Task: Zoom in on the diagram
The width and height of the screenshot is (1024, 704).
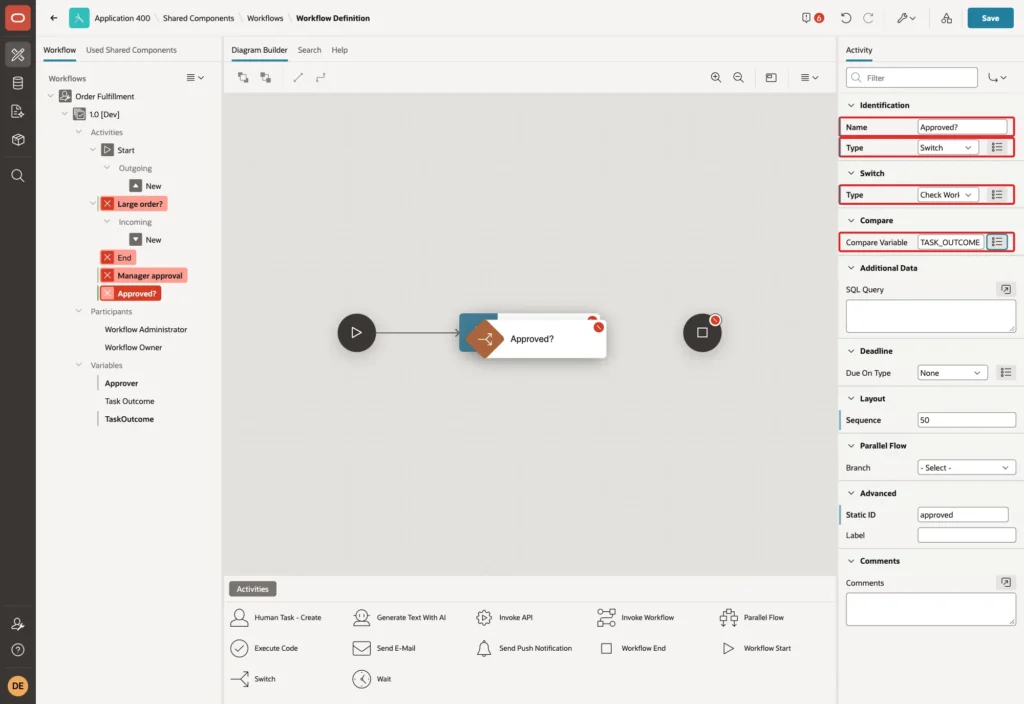Action: click(716, 77)
